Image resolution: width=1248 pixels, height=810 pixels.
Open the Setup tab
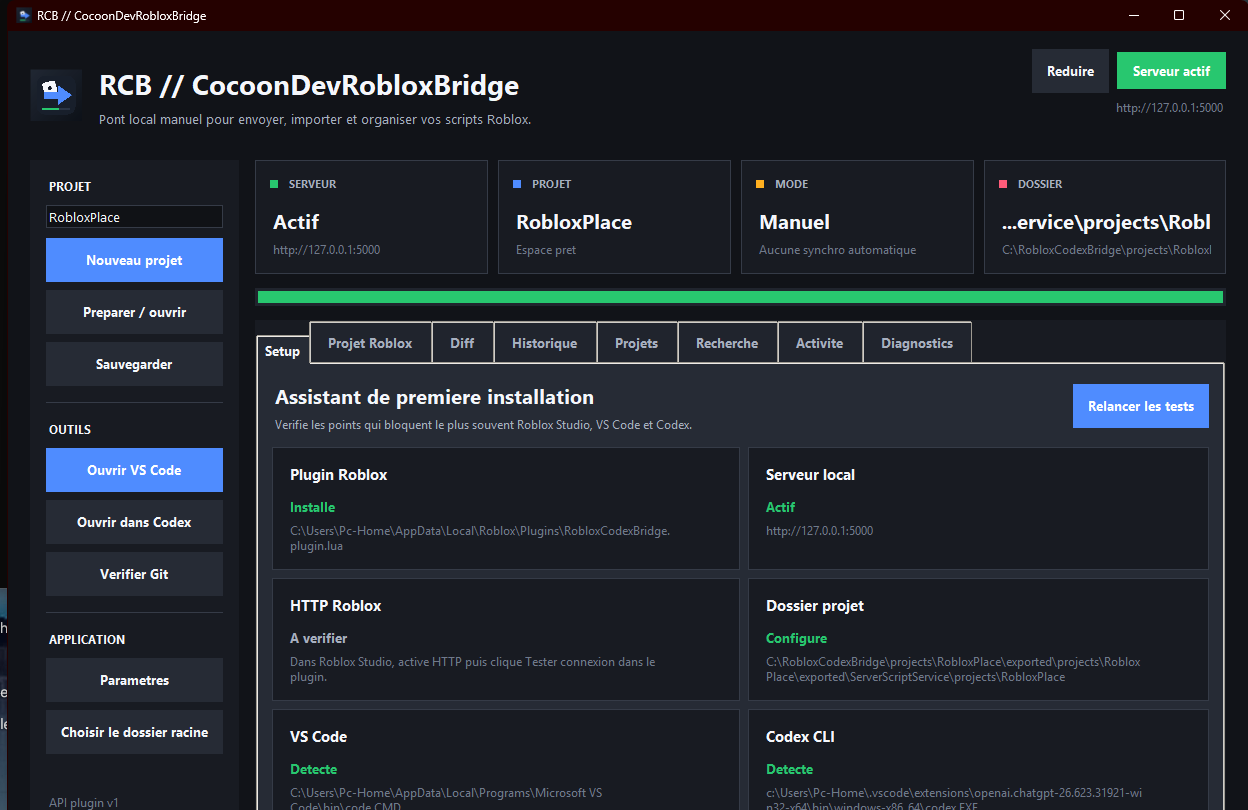[x=282, y=351]
